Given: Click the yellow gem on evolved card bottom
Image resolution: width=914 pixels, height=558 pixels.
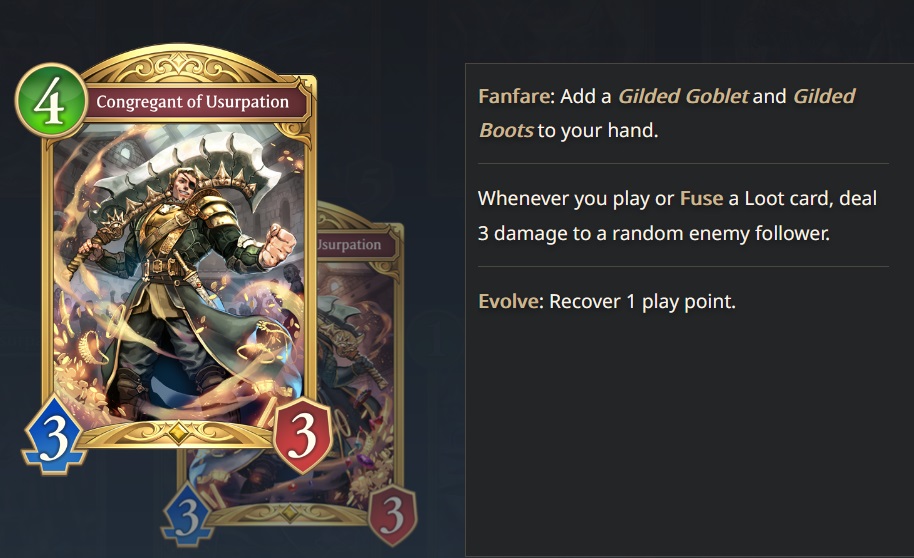Looking at the screenshot, I should click(x=290, y=513).
